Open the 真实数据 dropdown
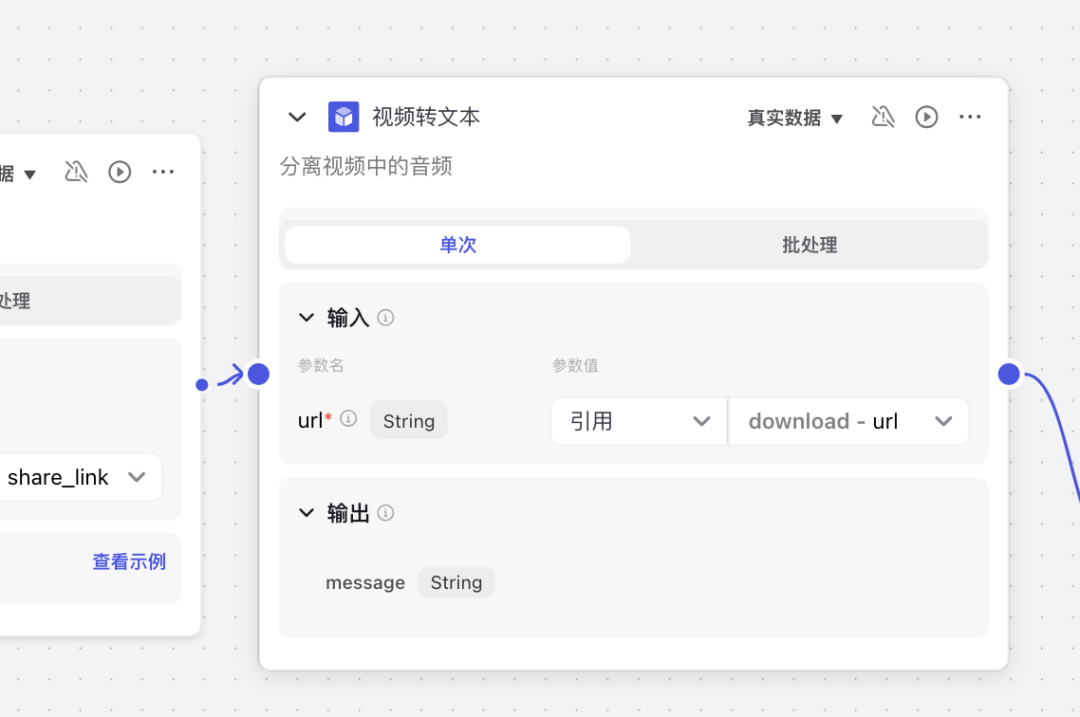Viewport: 1080px width, 717px height. pyautogui.click(x=795, y=117)
